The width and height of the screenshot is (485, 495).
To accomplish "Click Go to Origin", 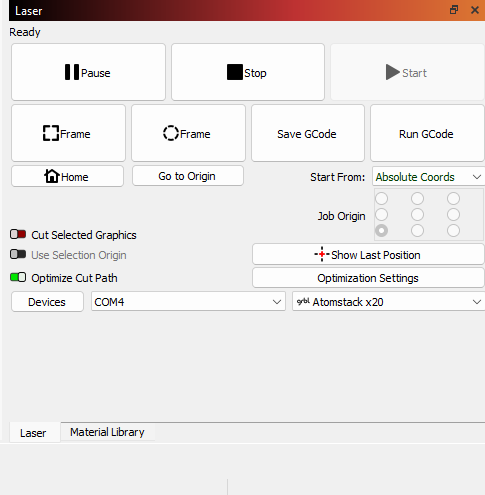I will (188, 176).
